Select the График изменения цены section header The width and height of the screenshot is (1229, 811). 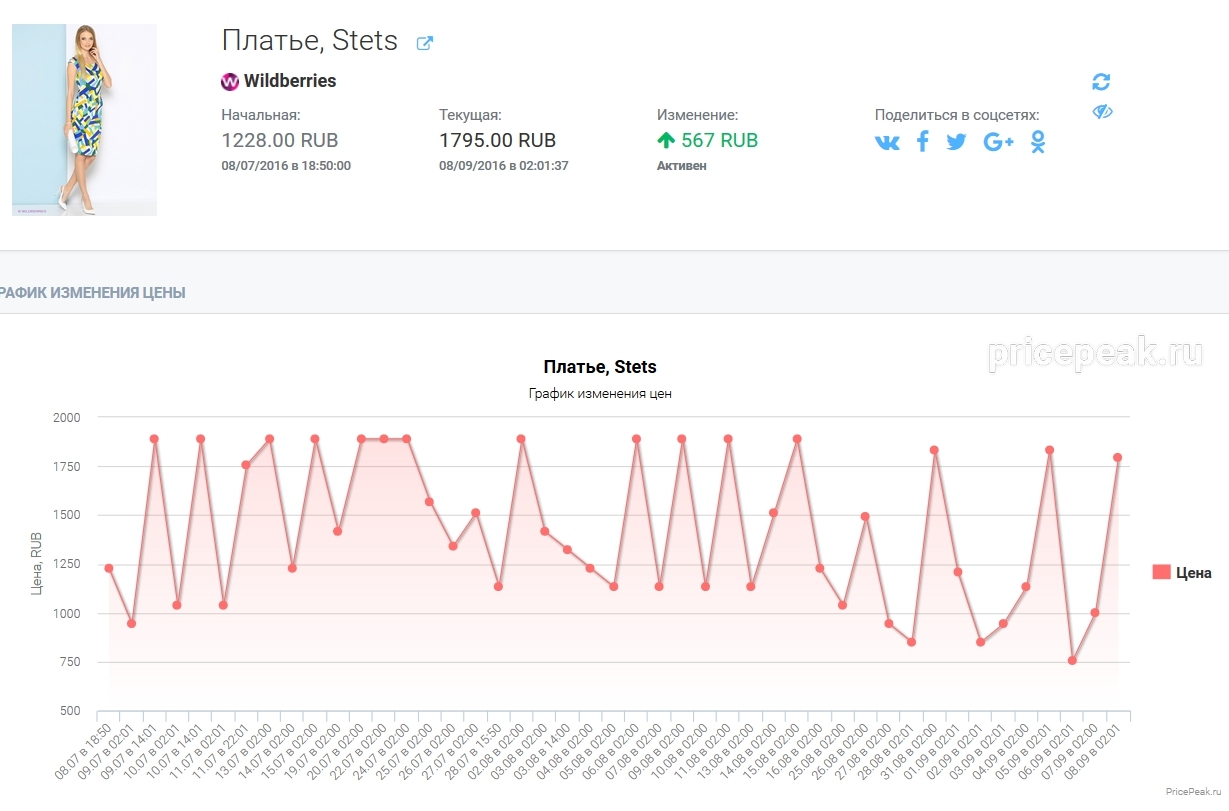92,293
